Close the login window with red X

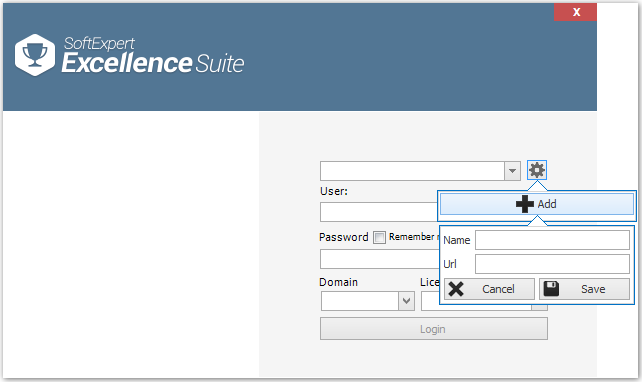click(x=575, y=12)
